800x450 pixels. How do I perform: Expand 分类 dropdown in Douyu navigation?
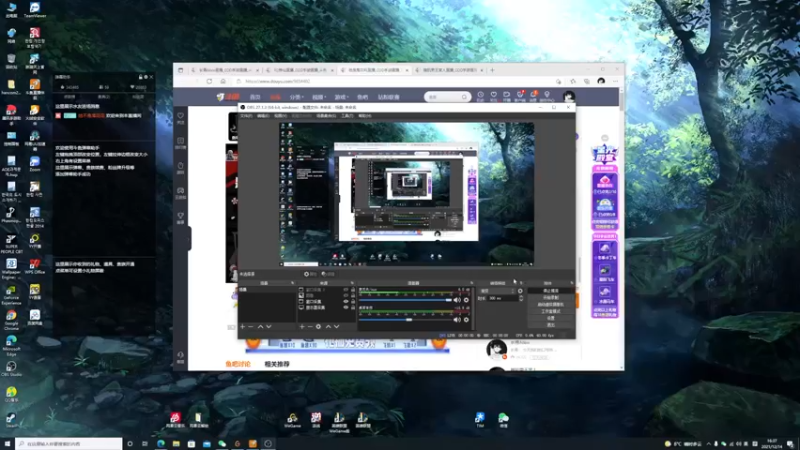(x=296, y=97)
